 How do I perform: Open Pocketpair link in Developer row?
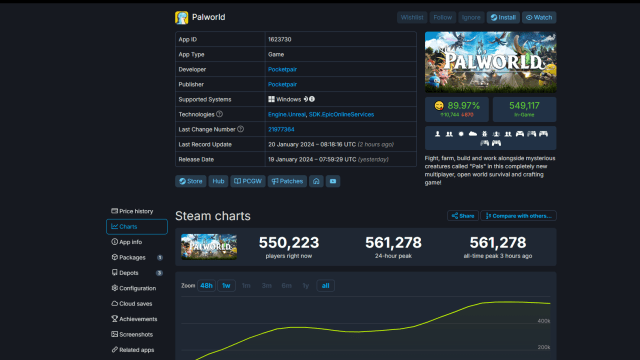coord(282,69)
